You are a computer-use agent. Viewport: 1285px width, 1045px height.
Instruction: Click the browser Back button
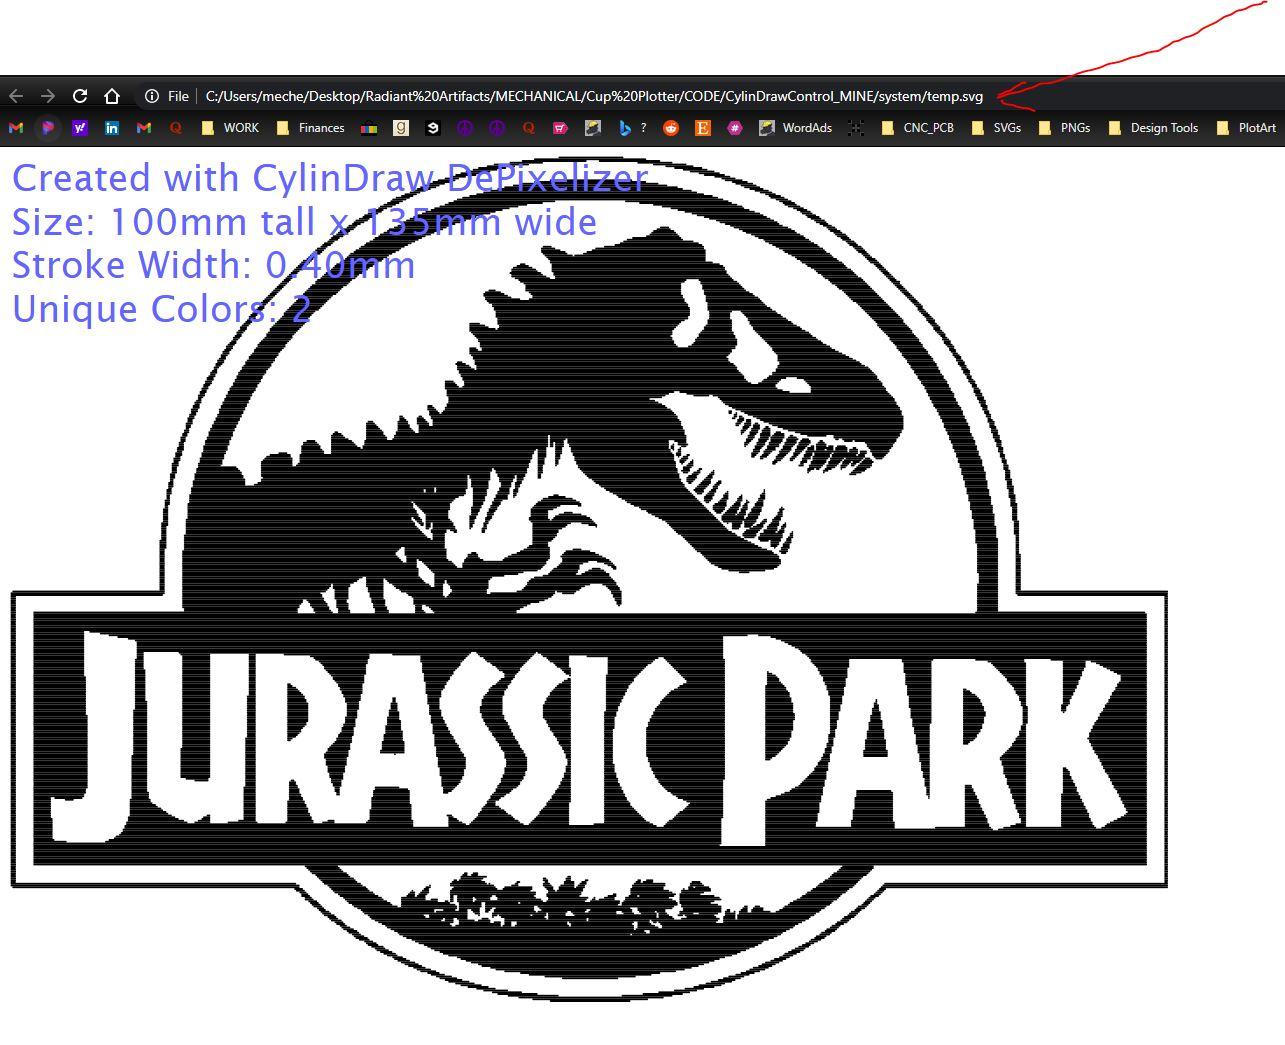(16, 95)
